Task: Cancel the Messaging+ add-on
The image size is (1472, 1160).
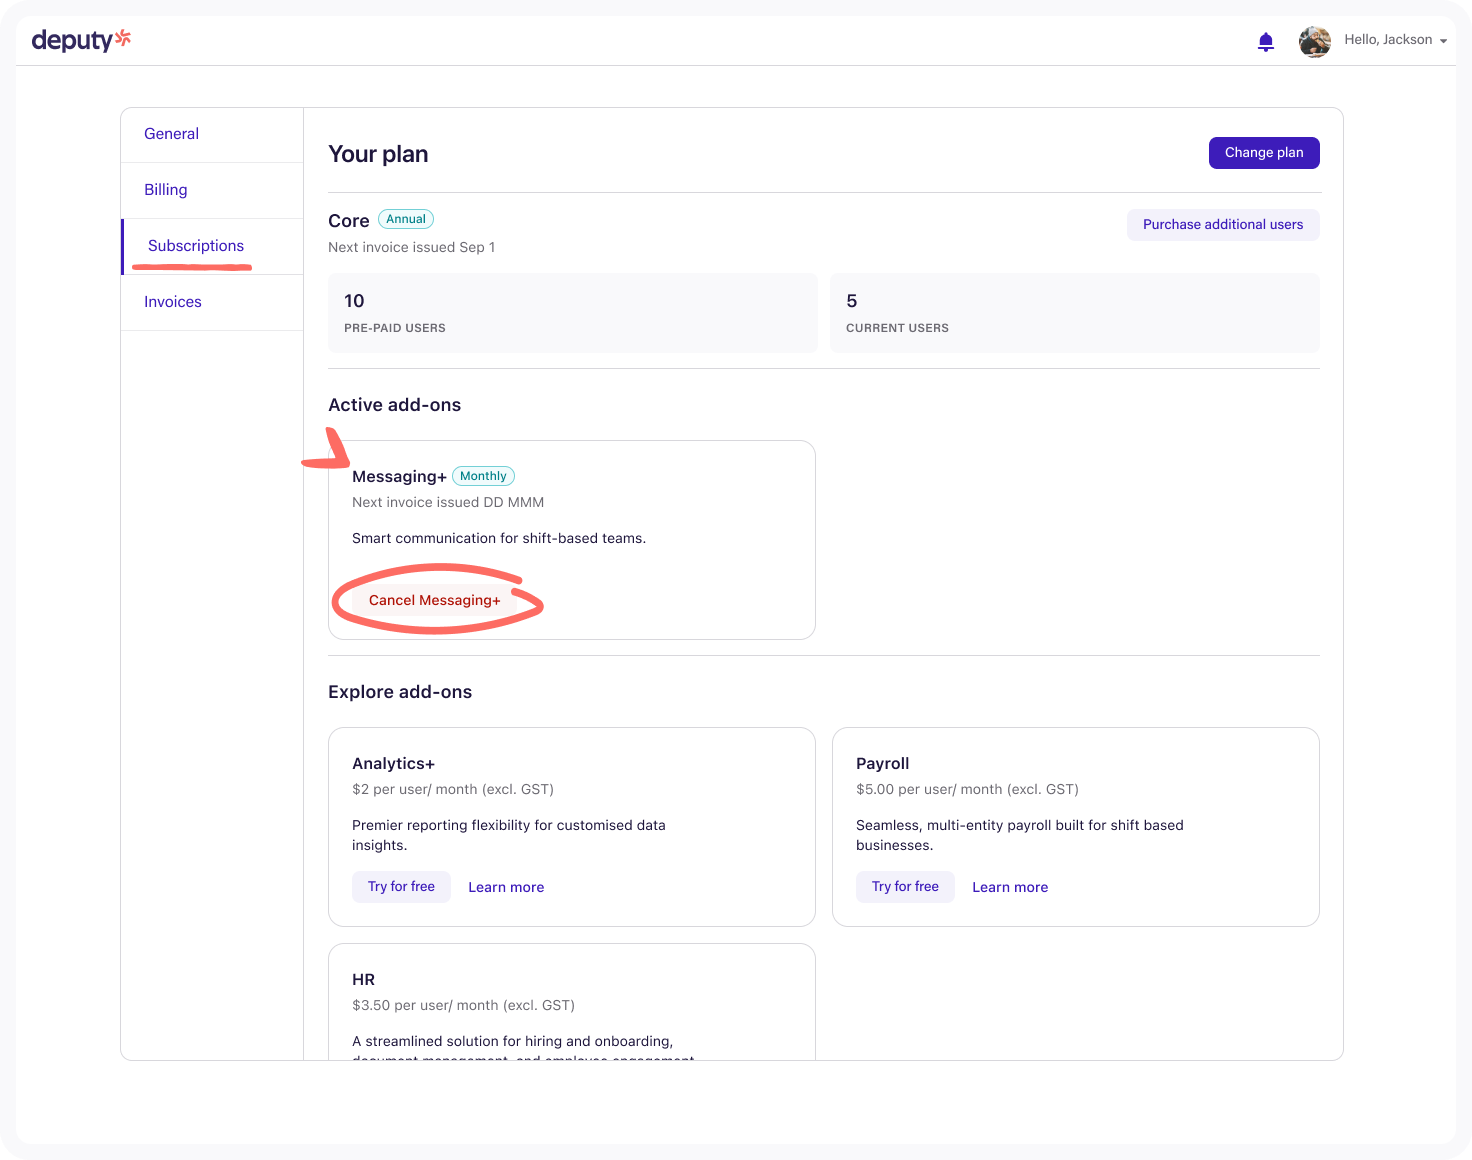Action: (434, 600)
